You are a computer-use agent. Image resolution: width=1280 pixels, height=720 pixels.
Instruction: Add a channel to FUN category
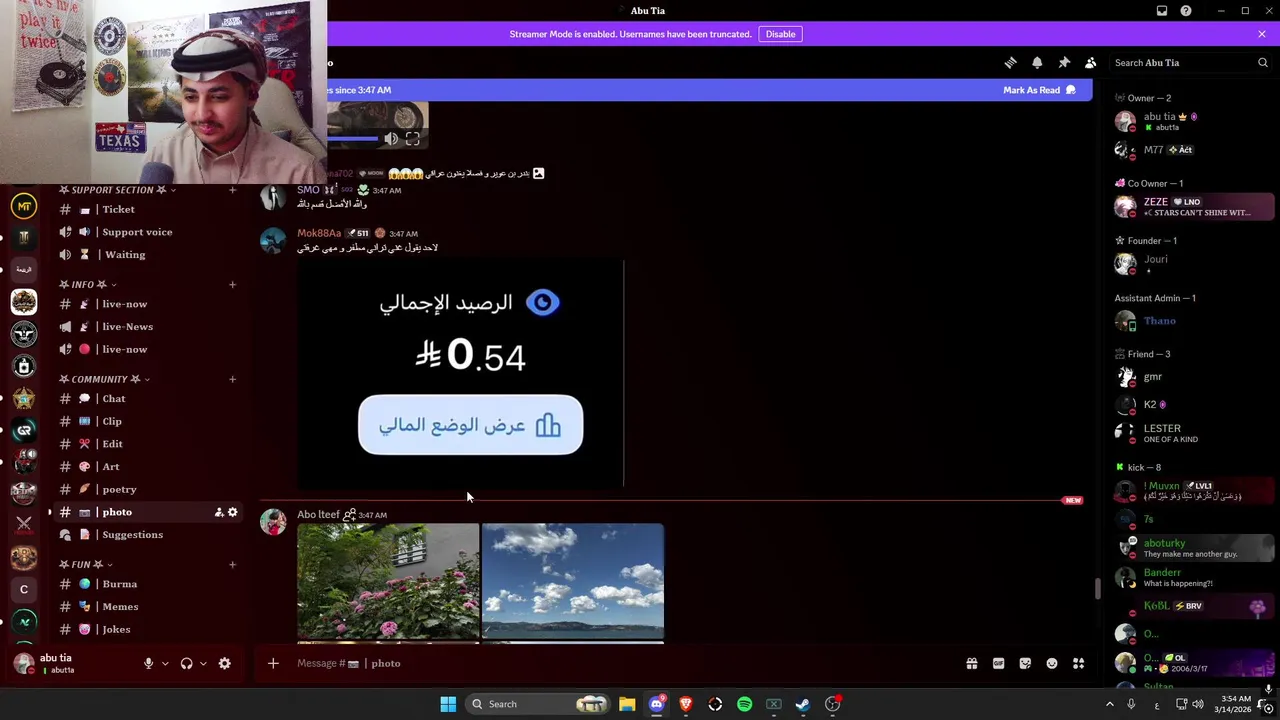point(232,564)
